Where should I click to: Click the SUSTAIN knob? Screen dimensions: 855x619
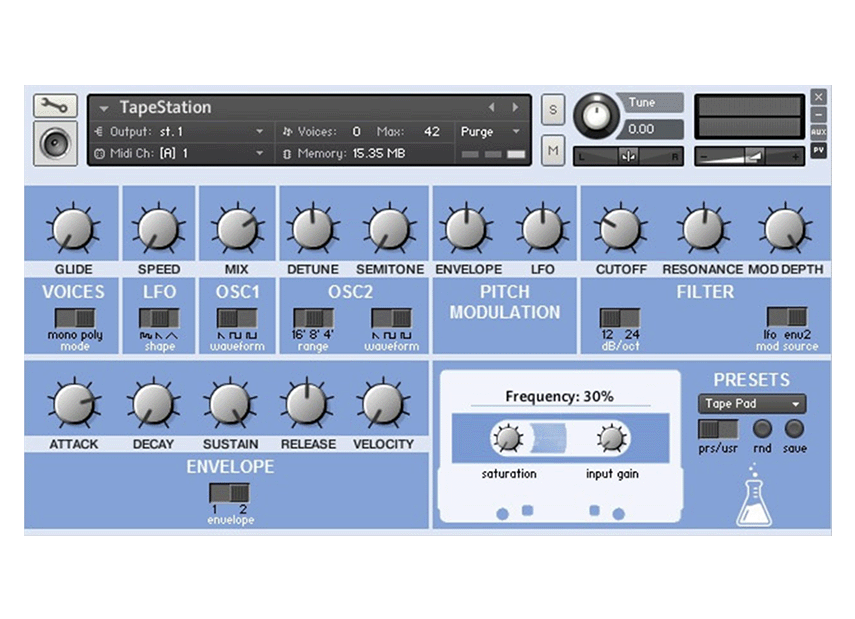point(230,404)
